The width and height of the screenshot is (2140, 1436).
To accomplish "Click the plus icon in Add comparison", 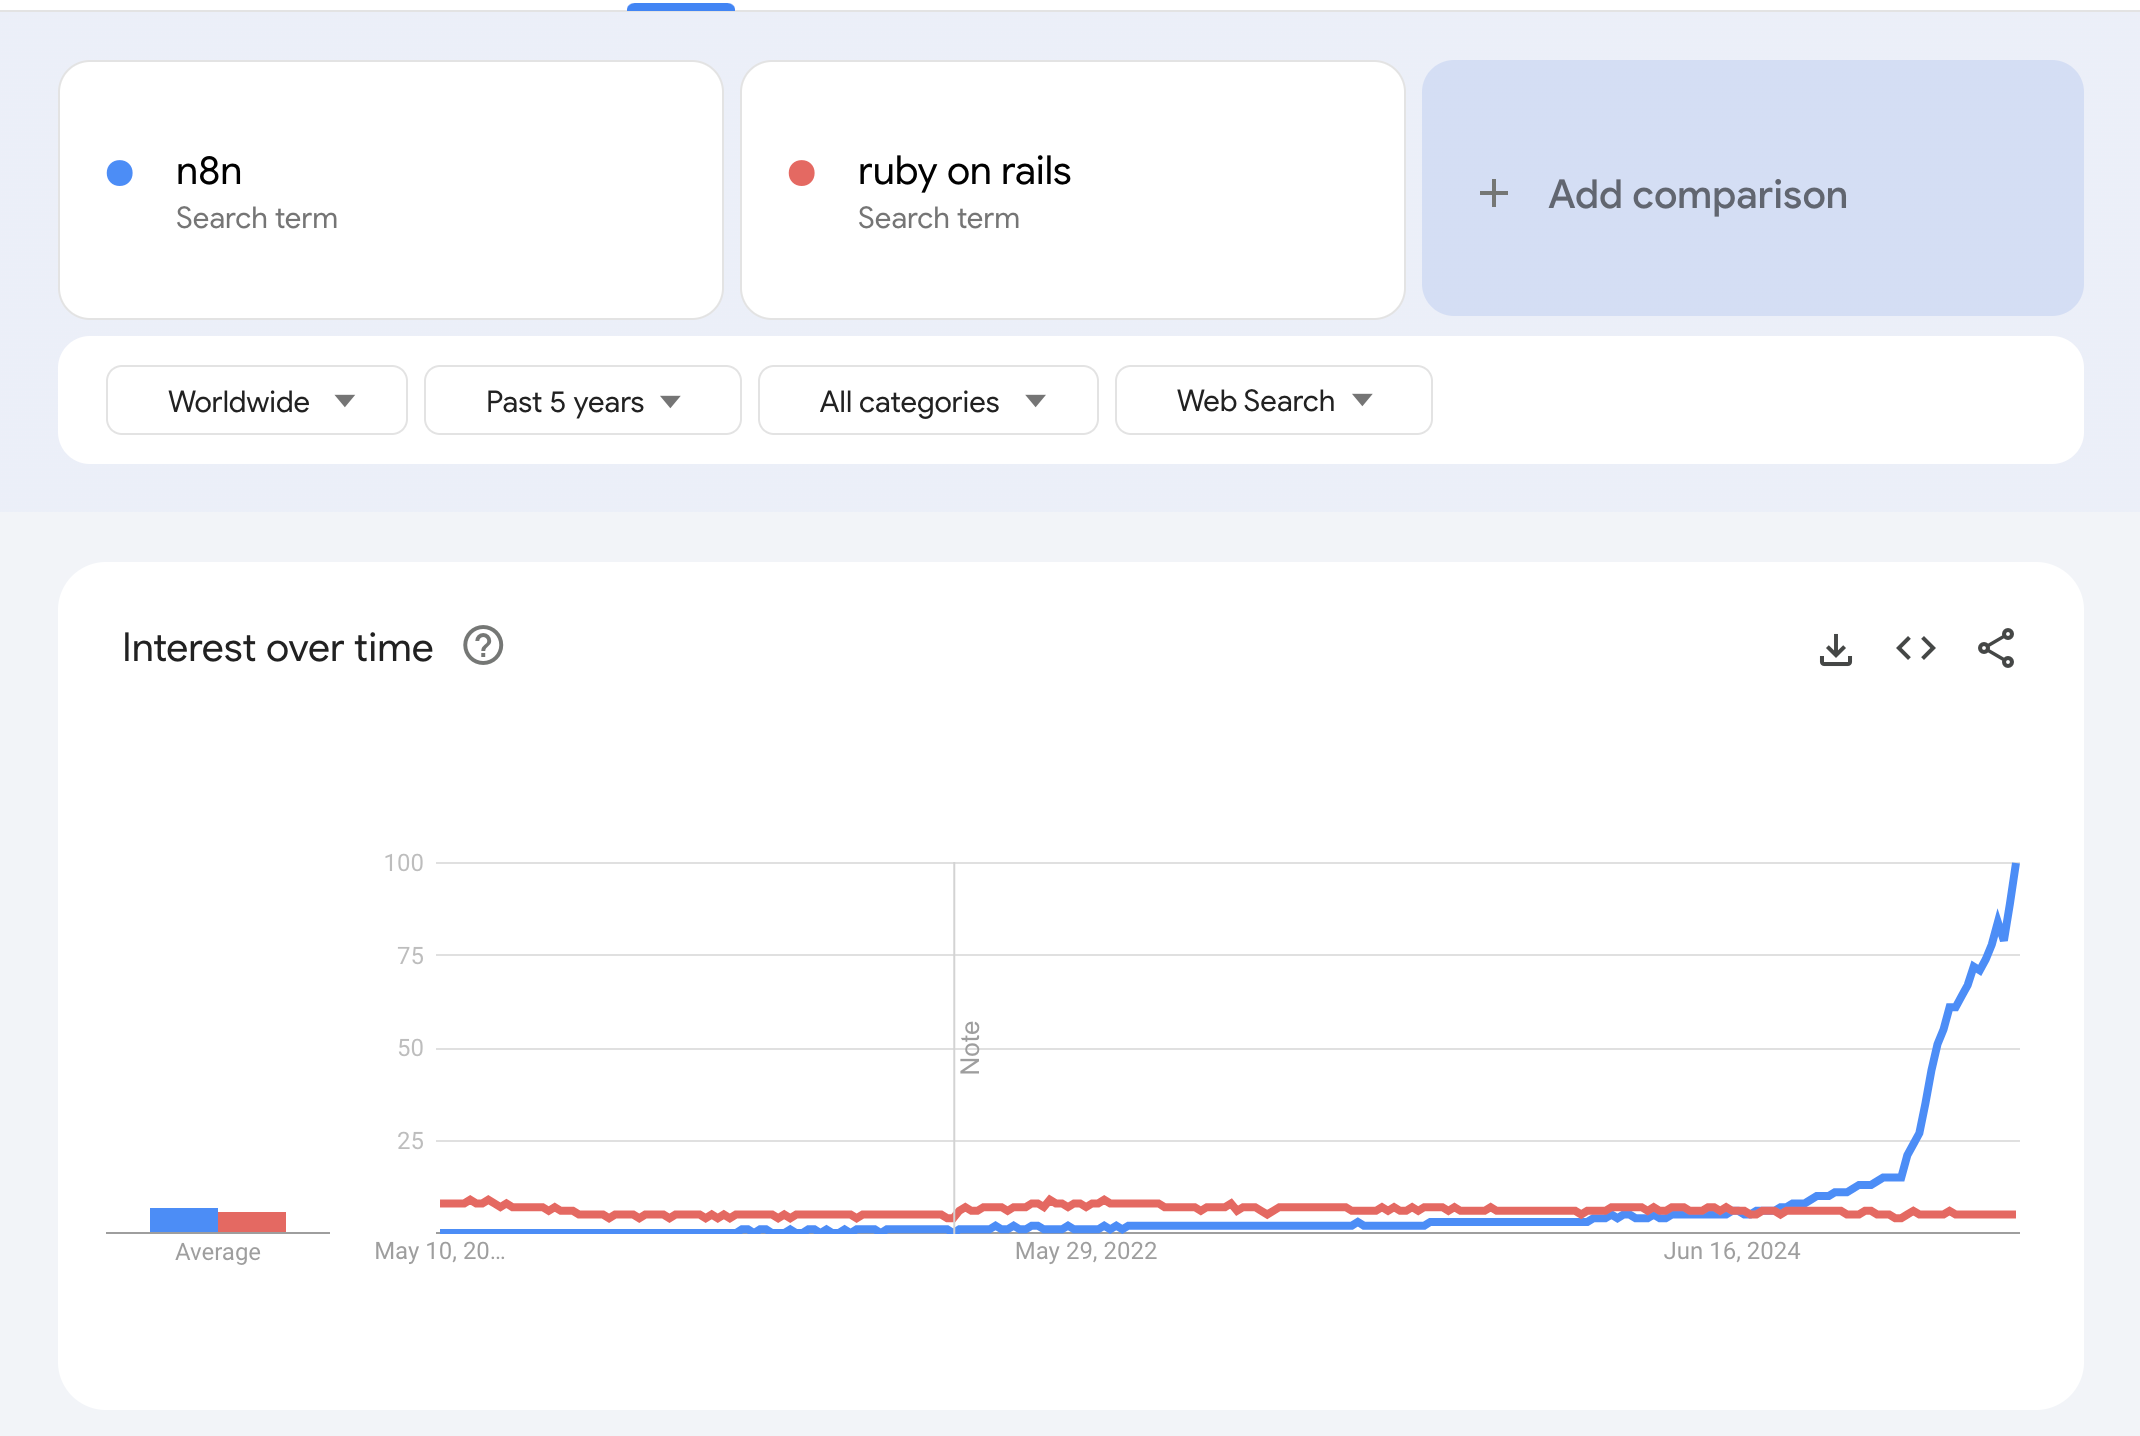I will pos(1494,193).
